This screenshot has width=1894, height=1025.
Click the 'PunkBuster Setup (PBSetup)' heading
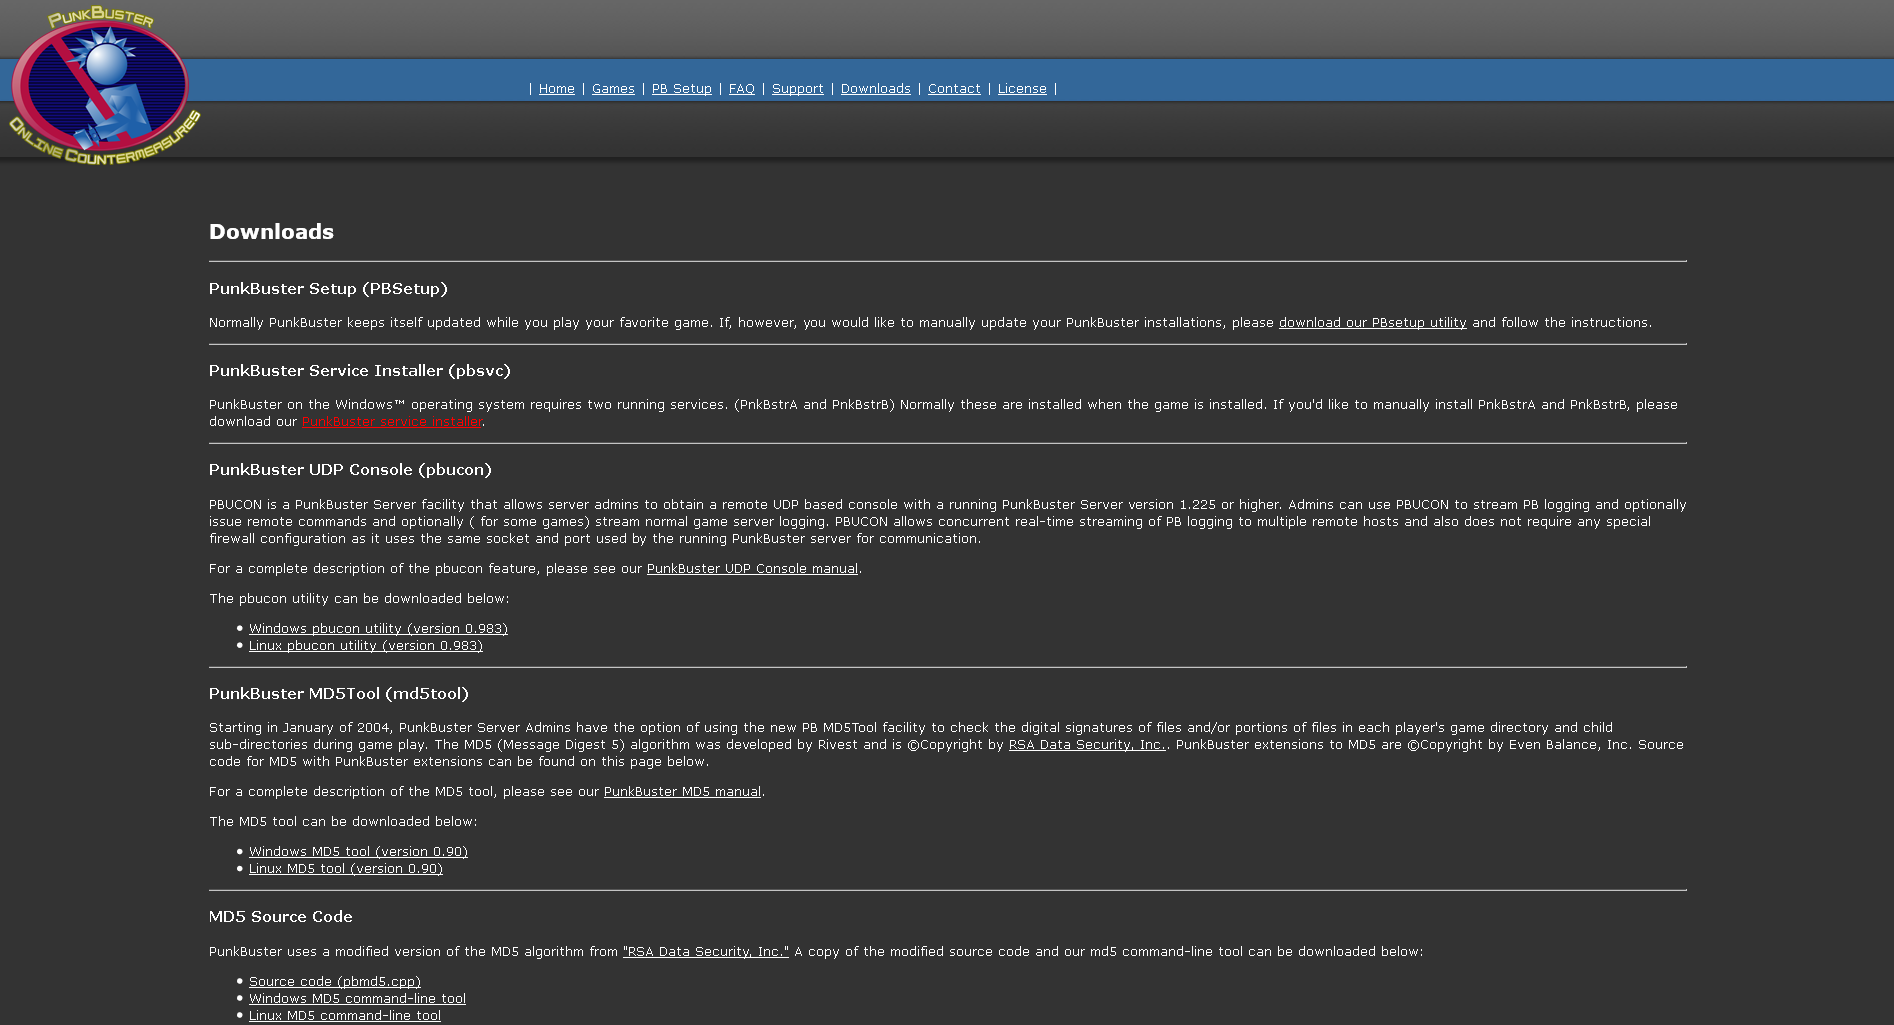click(328, 289)
